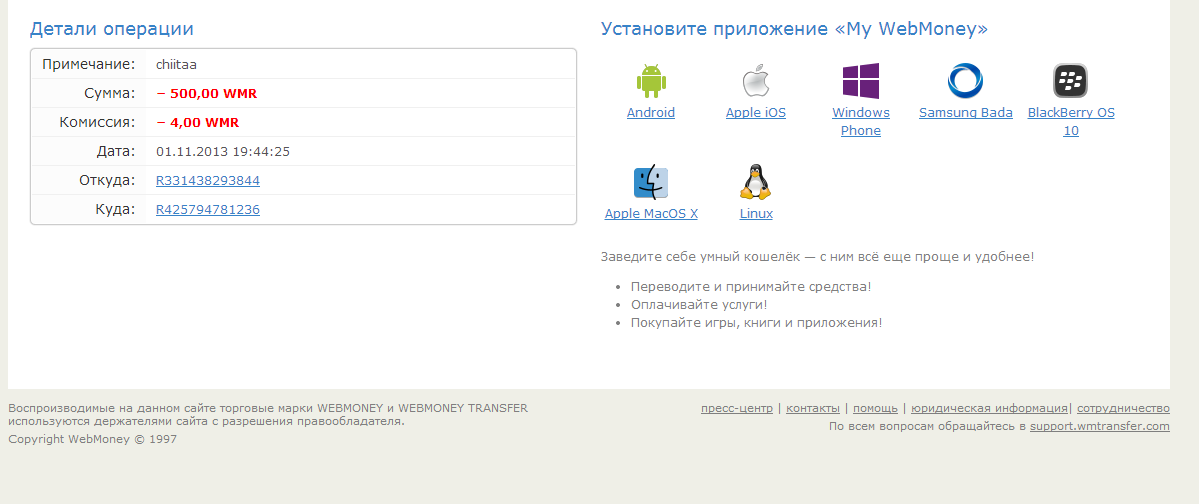The height and width of the screenshot is (504, 1199).
Task: Open the Linux text link
Action: [755, 213]
